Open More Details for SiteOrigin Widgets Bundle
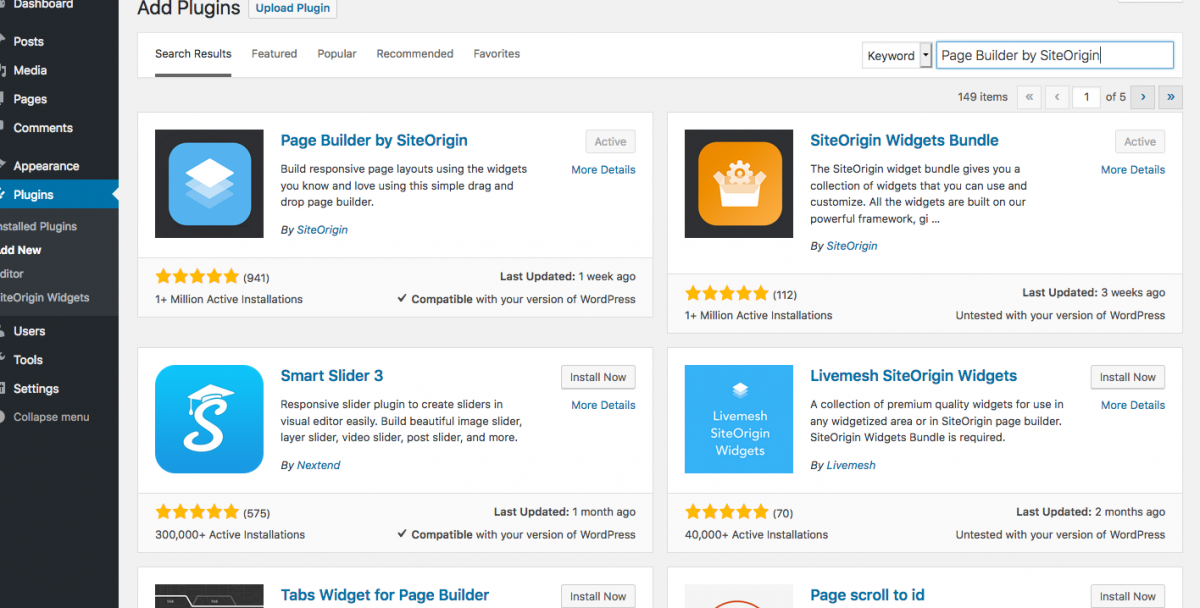The height and width of the screenshot is (608, 1200). click(x=1132, y=170)
